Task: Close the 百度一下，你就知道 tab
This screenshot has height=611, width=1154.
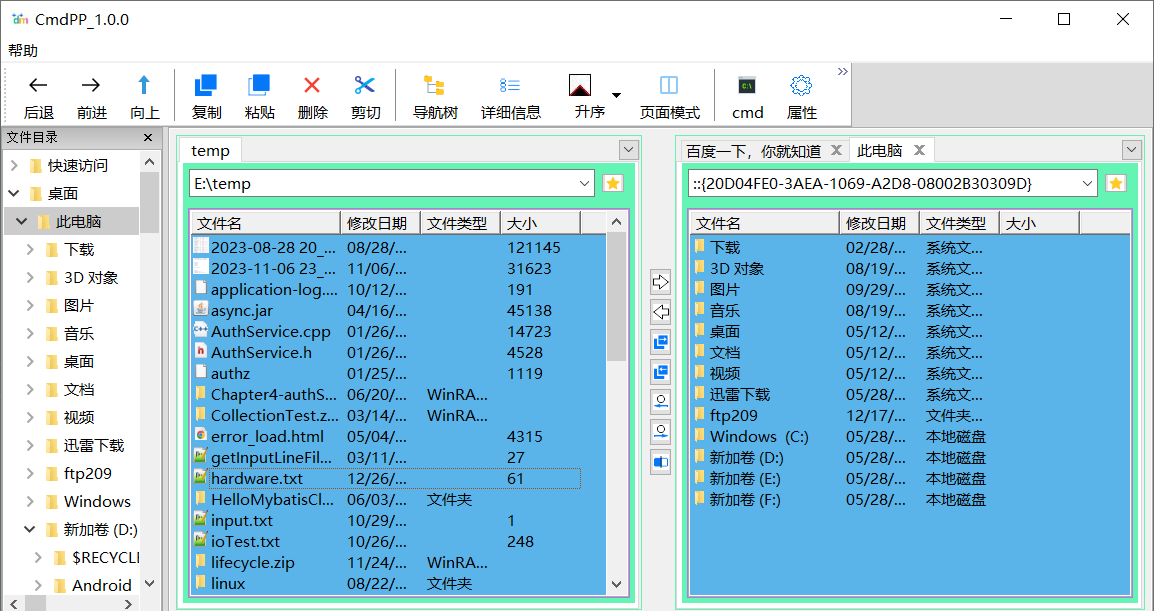Action: click(836, 150)
